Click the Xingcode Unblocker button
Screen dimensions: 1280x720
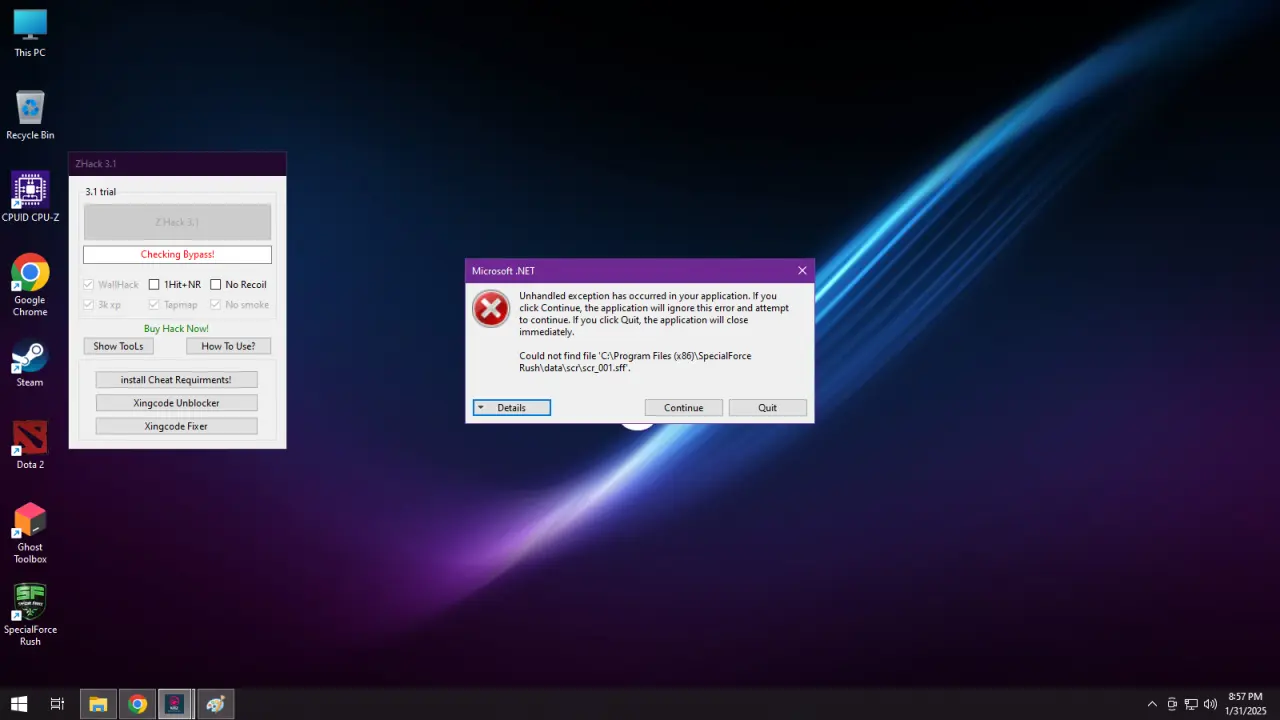[176, 403]
